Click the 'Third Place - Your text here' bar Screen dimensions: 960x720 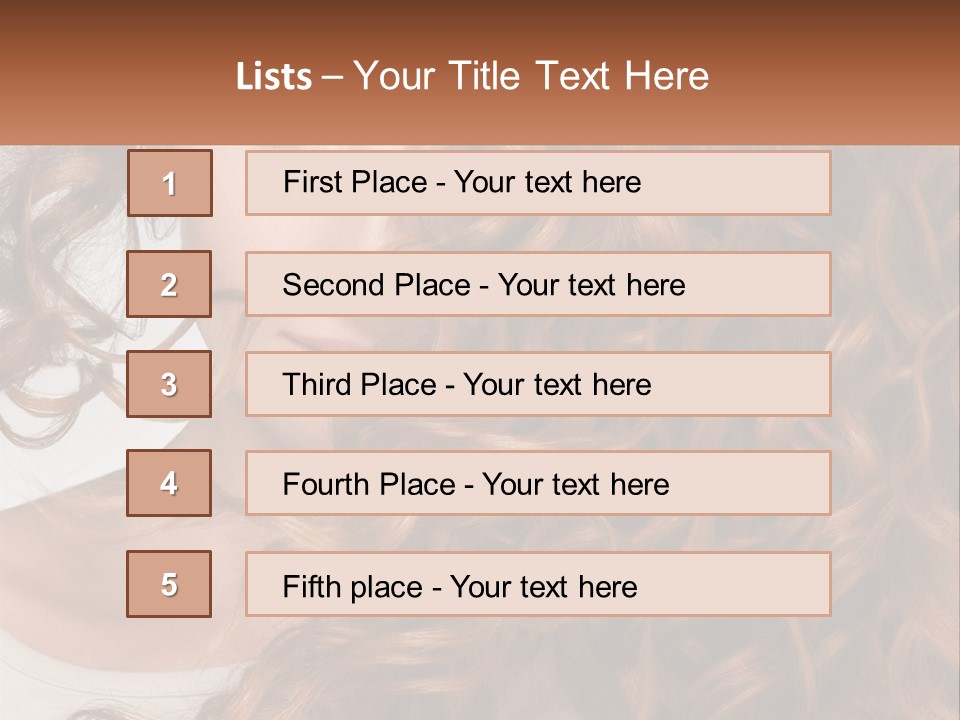(x=538, y=384)
